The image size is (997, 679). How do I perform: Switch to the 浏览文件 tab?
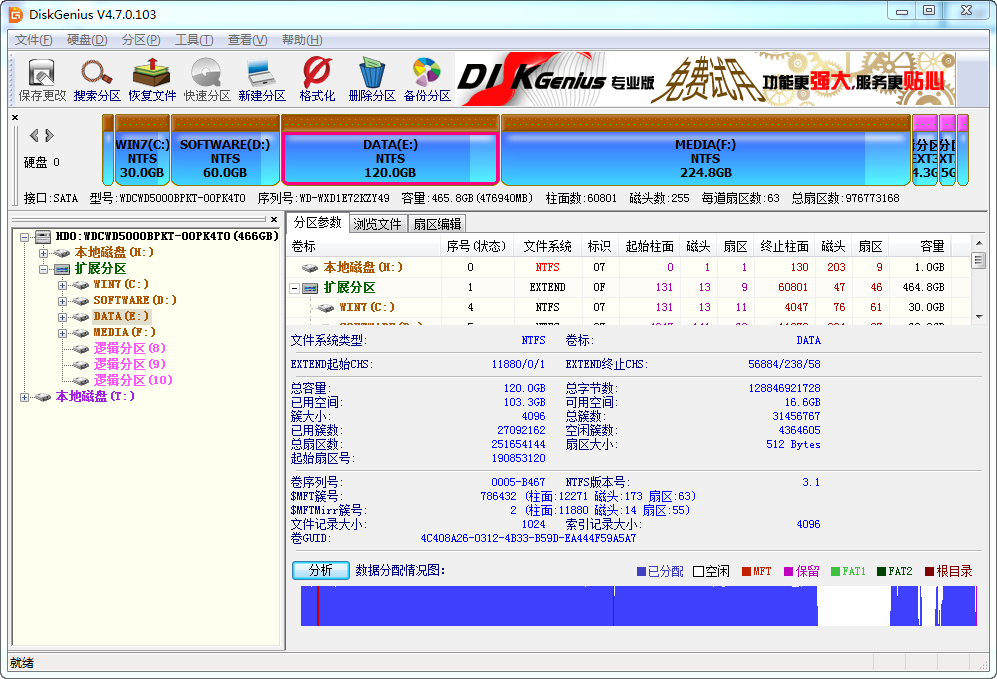377,224
